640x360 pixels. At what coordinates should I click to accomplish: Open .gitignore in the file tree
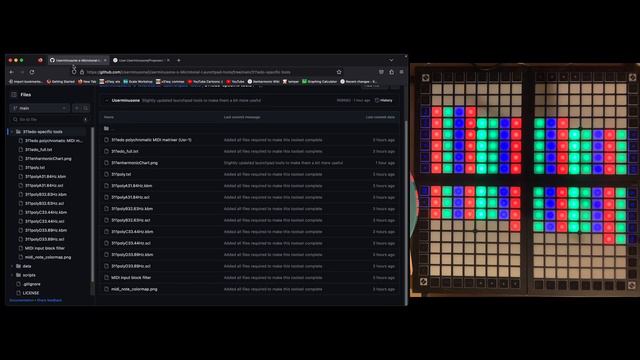pos(32,284)
